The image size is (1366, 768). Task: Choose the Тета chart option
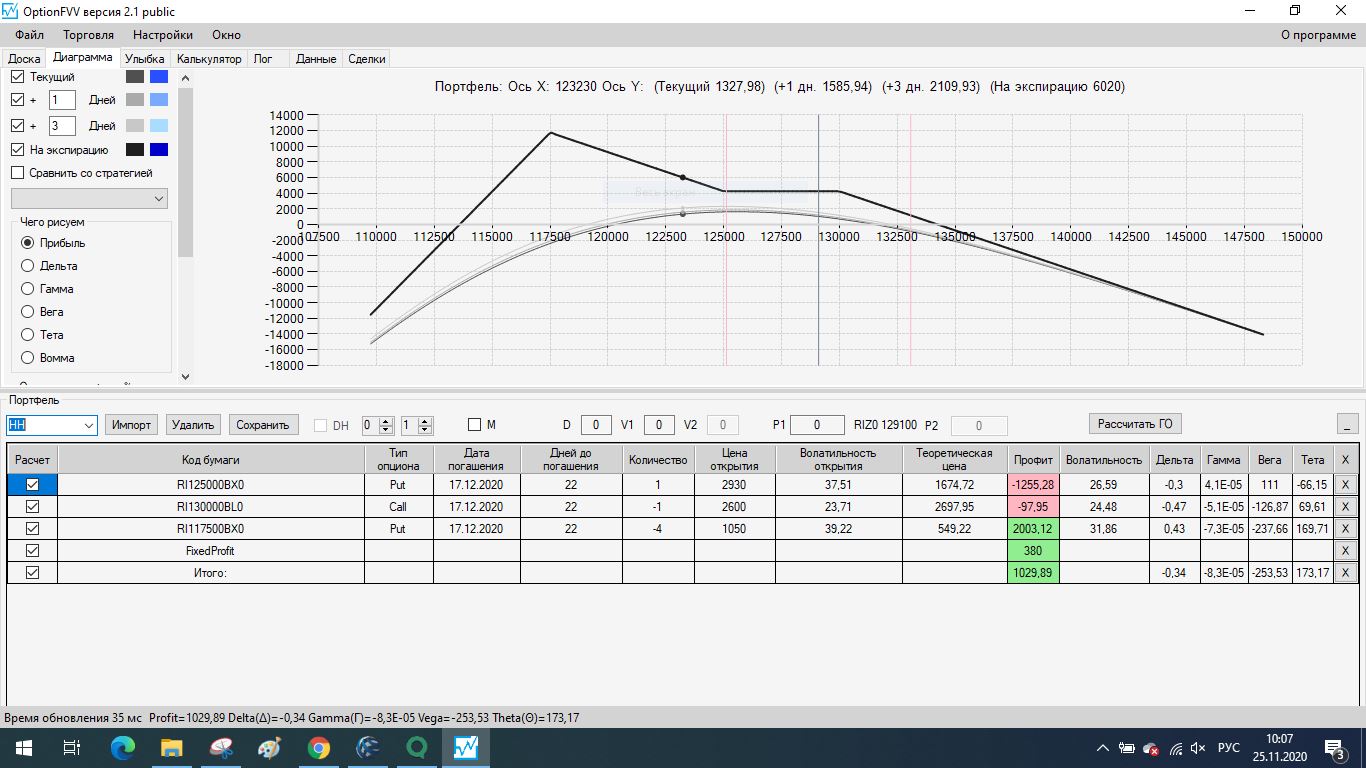point(27,335)
